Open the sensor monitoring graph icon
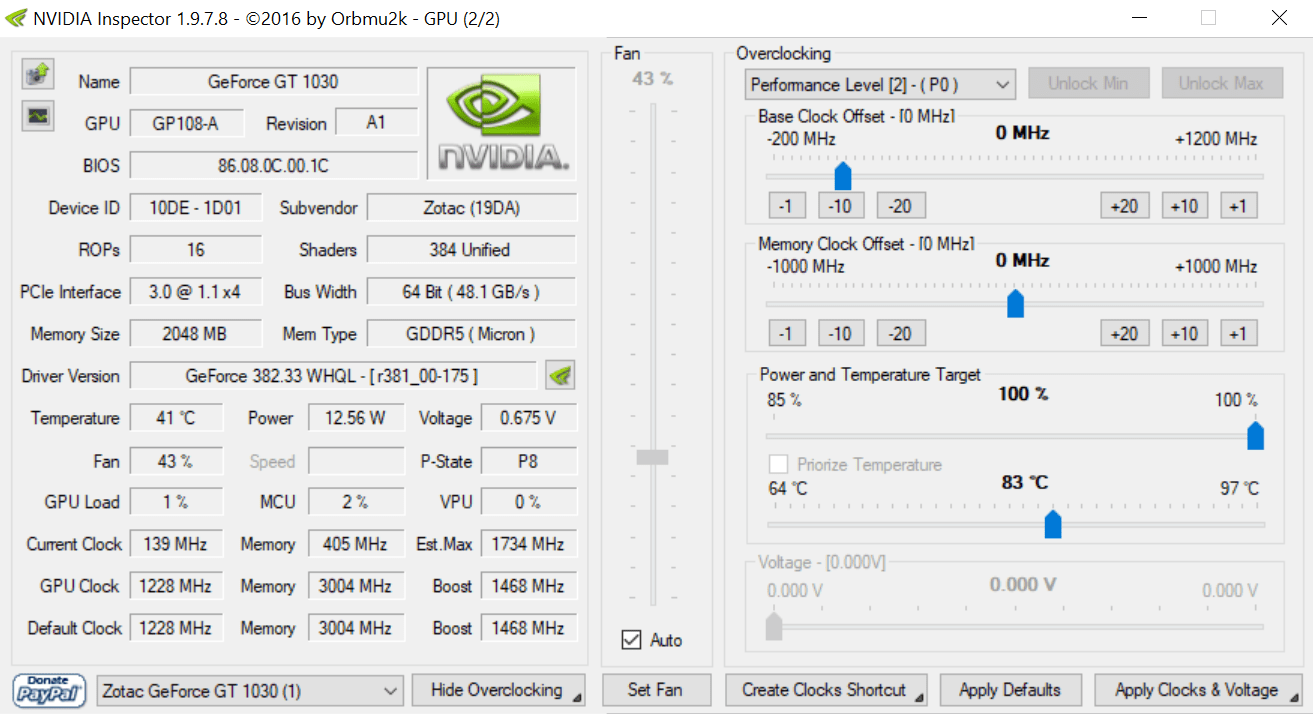Screen dimensions: 1313x714 coord(36,115)
